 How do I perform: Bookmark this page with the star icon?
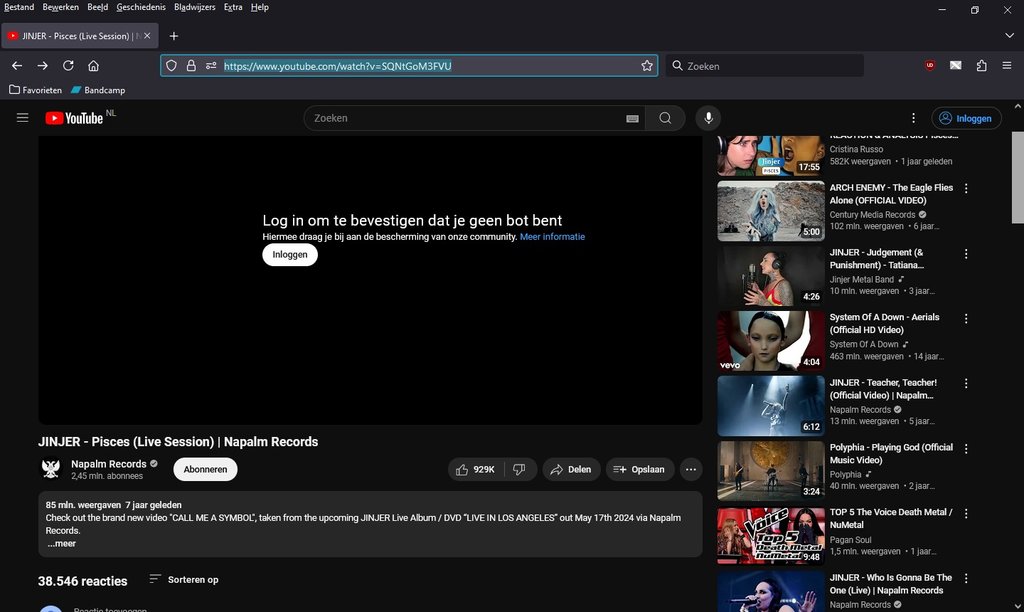[647, 66]
